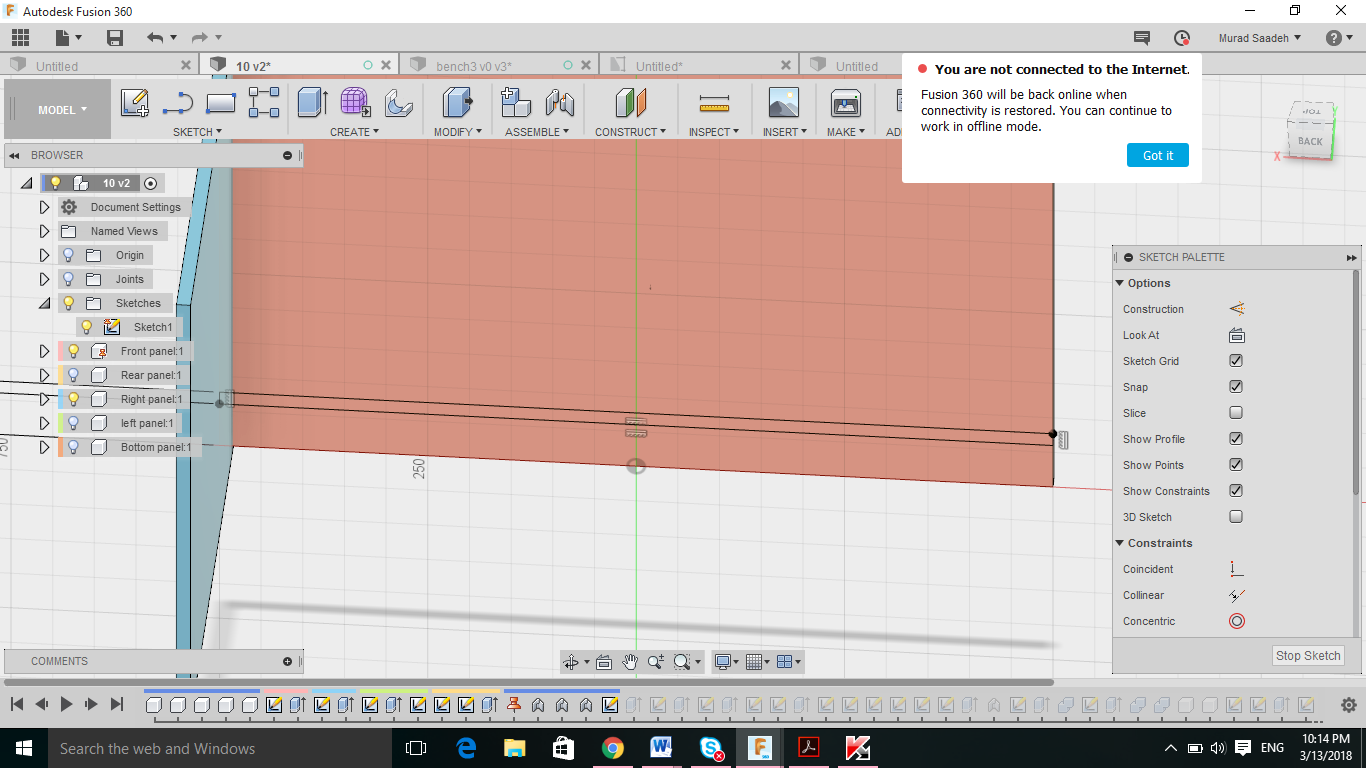Open timeline settings gear
1366x768 pixels.
point(1348,705)
